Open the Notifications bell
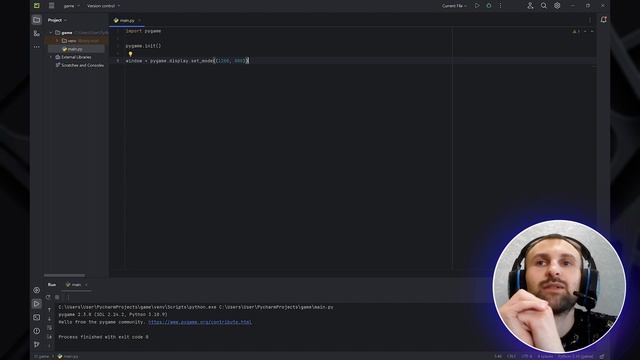Screen dimensions: 640x360 coord(604,20)
